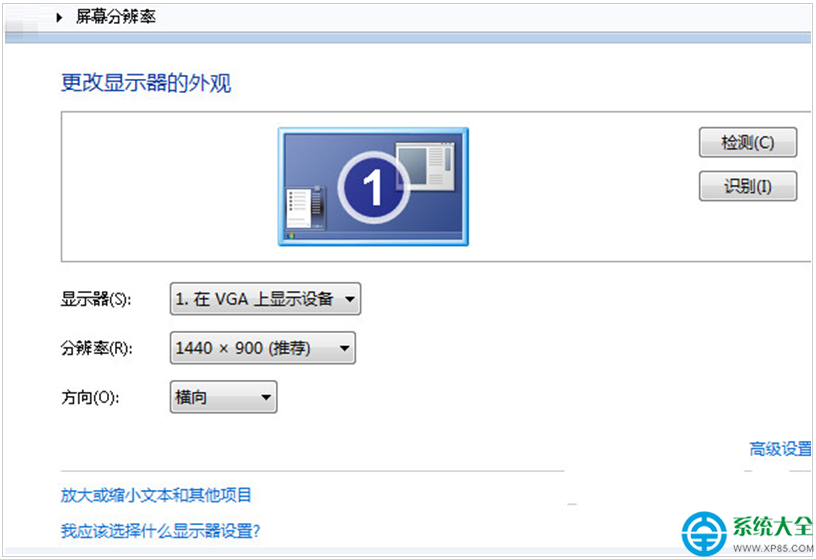Click the 方向(O) label
Image resolution: width=816 pixels, height=559 pixels.
click(91, 398)
